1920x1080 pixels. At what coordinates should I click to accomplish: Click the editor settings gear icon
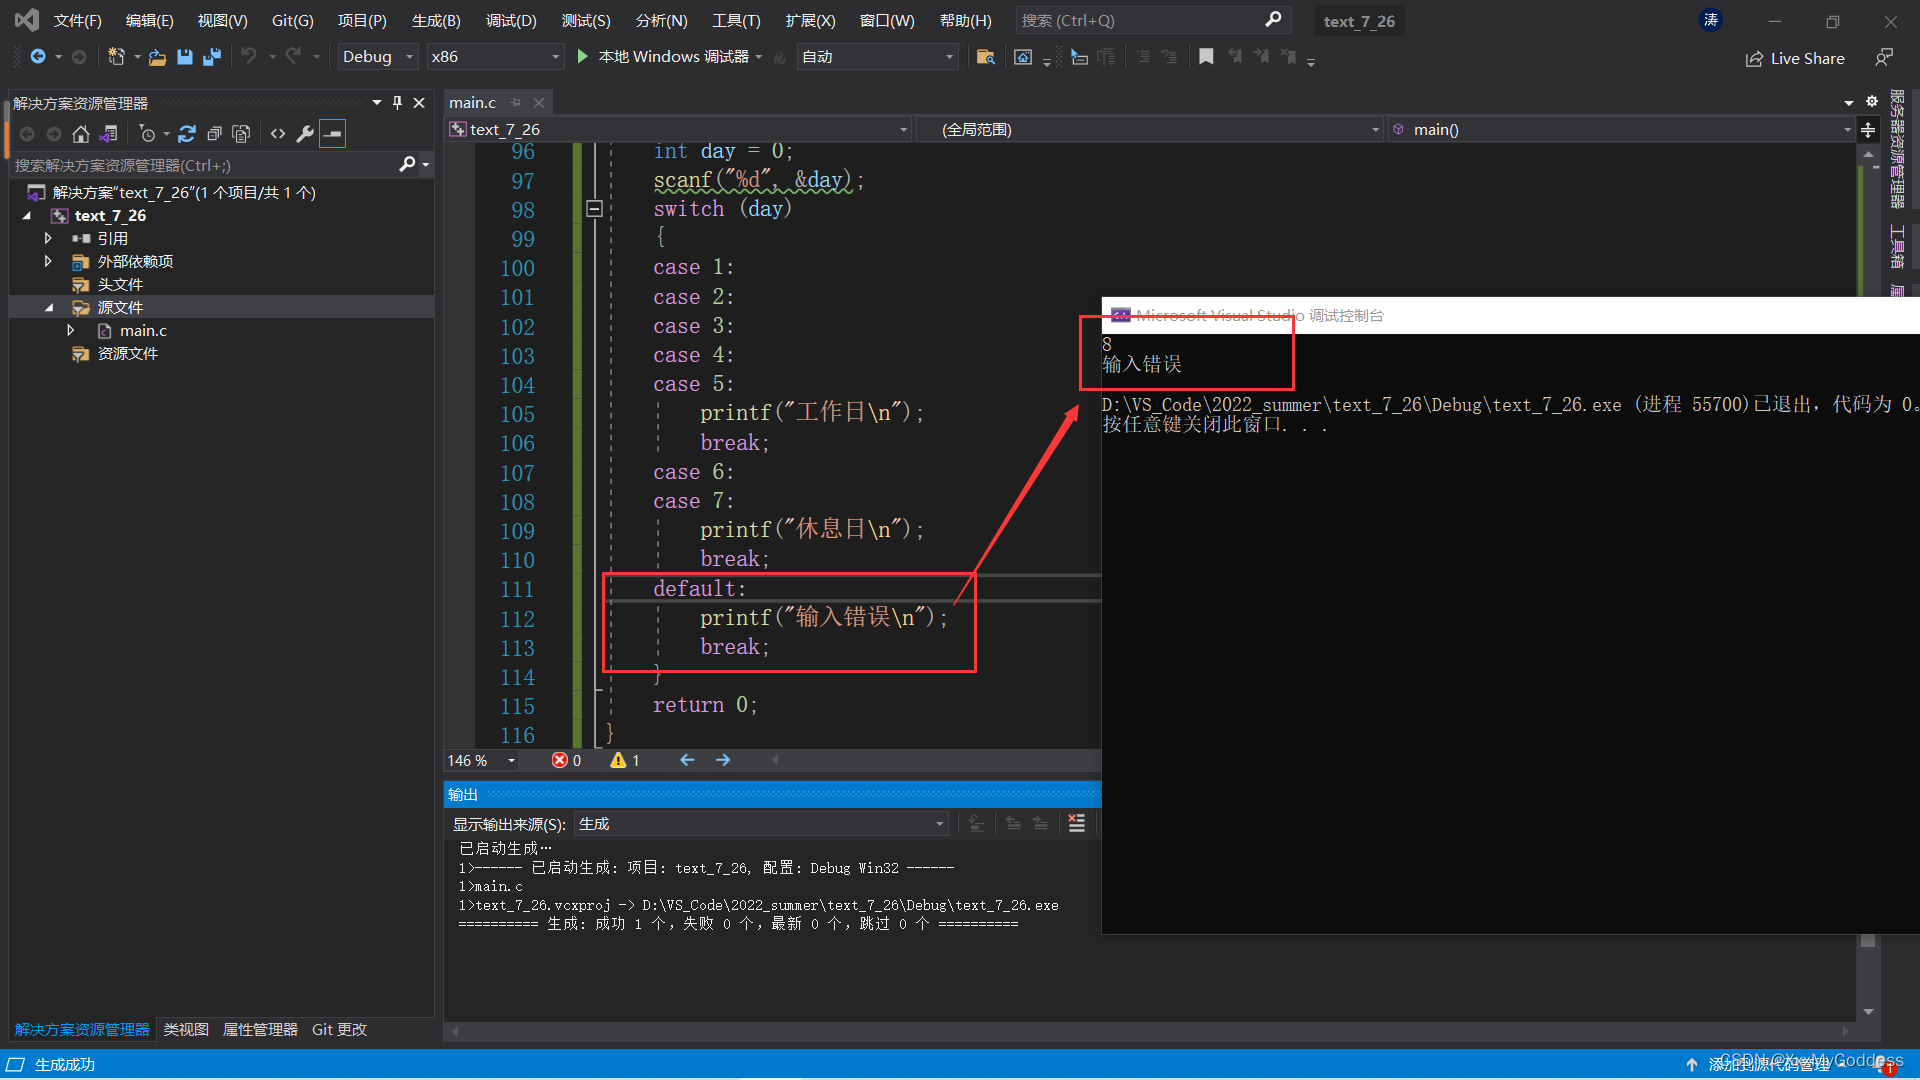1872,102
